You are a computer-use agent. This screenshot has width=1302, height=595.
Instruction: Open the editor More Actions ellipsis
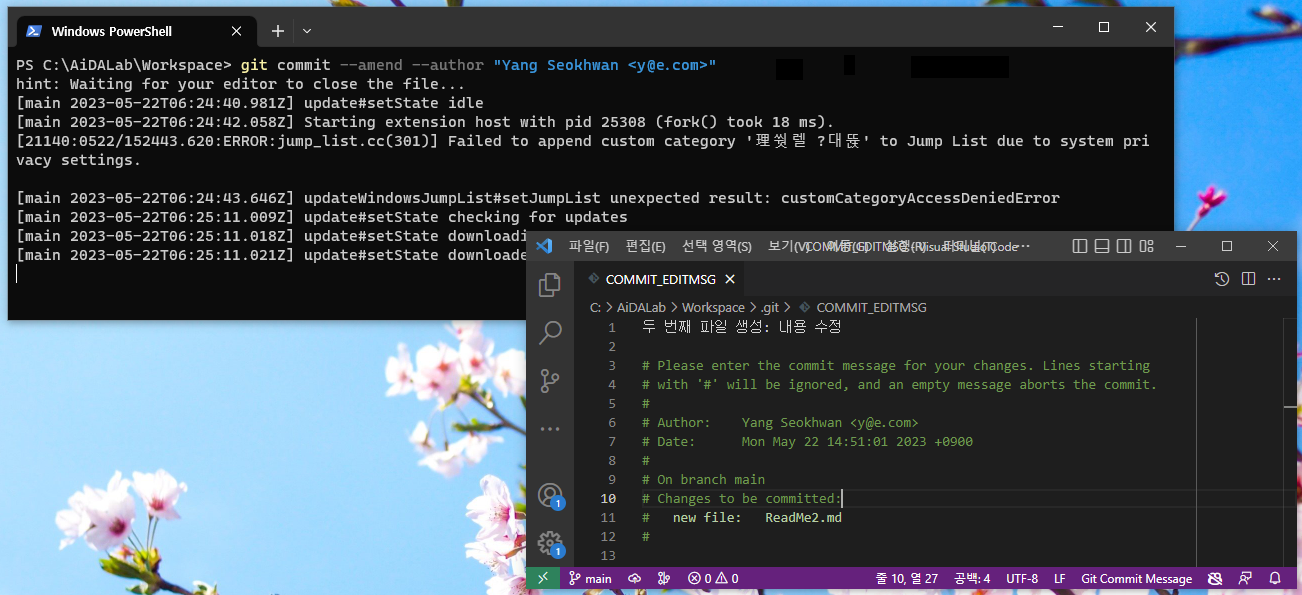click(x=1275, y=279)
